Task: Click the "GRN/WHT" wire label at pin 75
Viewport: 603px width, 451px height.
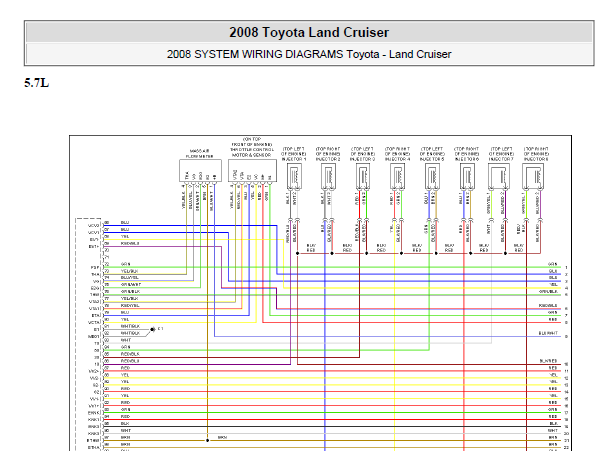Action: tap(131, 285)
